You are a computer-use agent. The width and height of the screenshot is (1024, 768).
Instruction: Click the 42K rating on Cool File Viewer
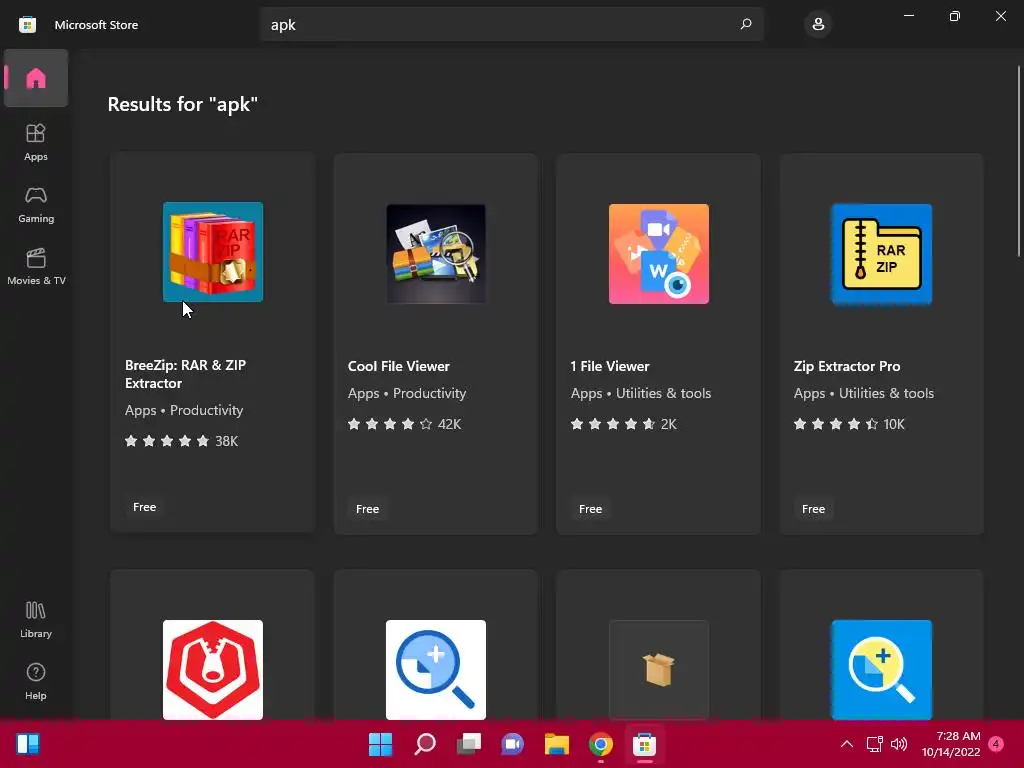(x=404, y=424)
